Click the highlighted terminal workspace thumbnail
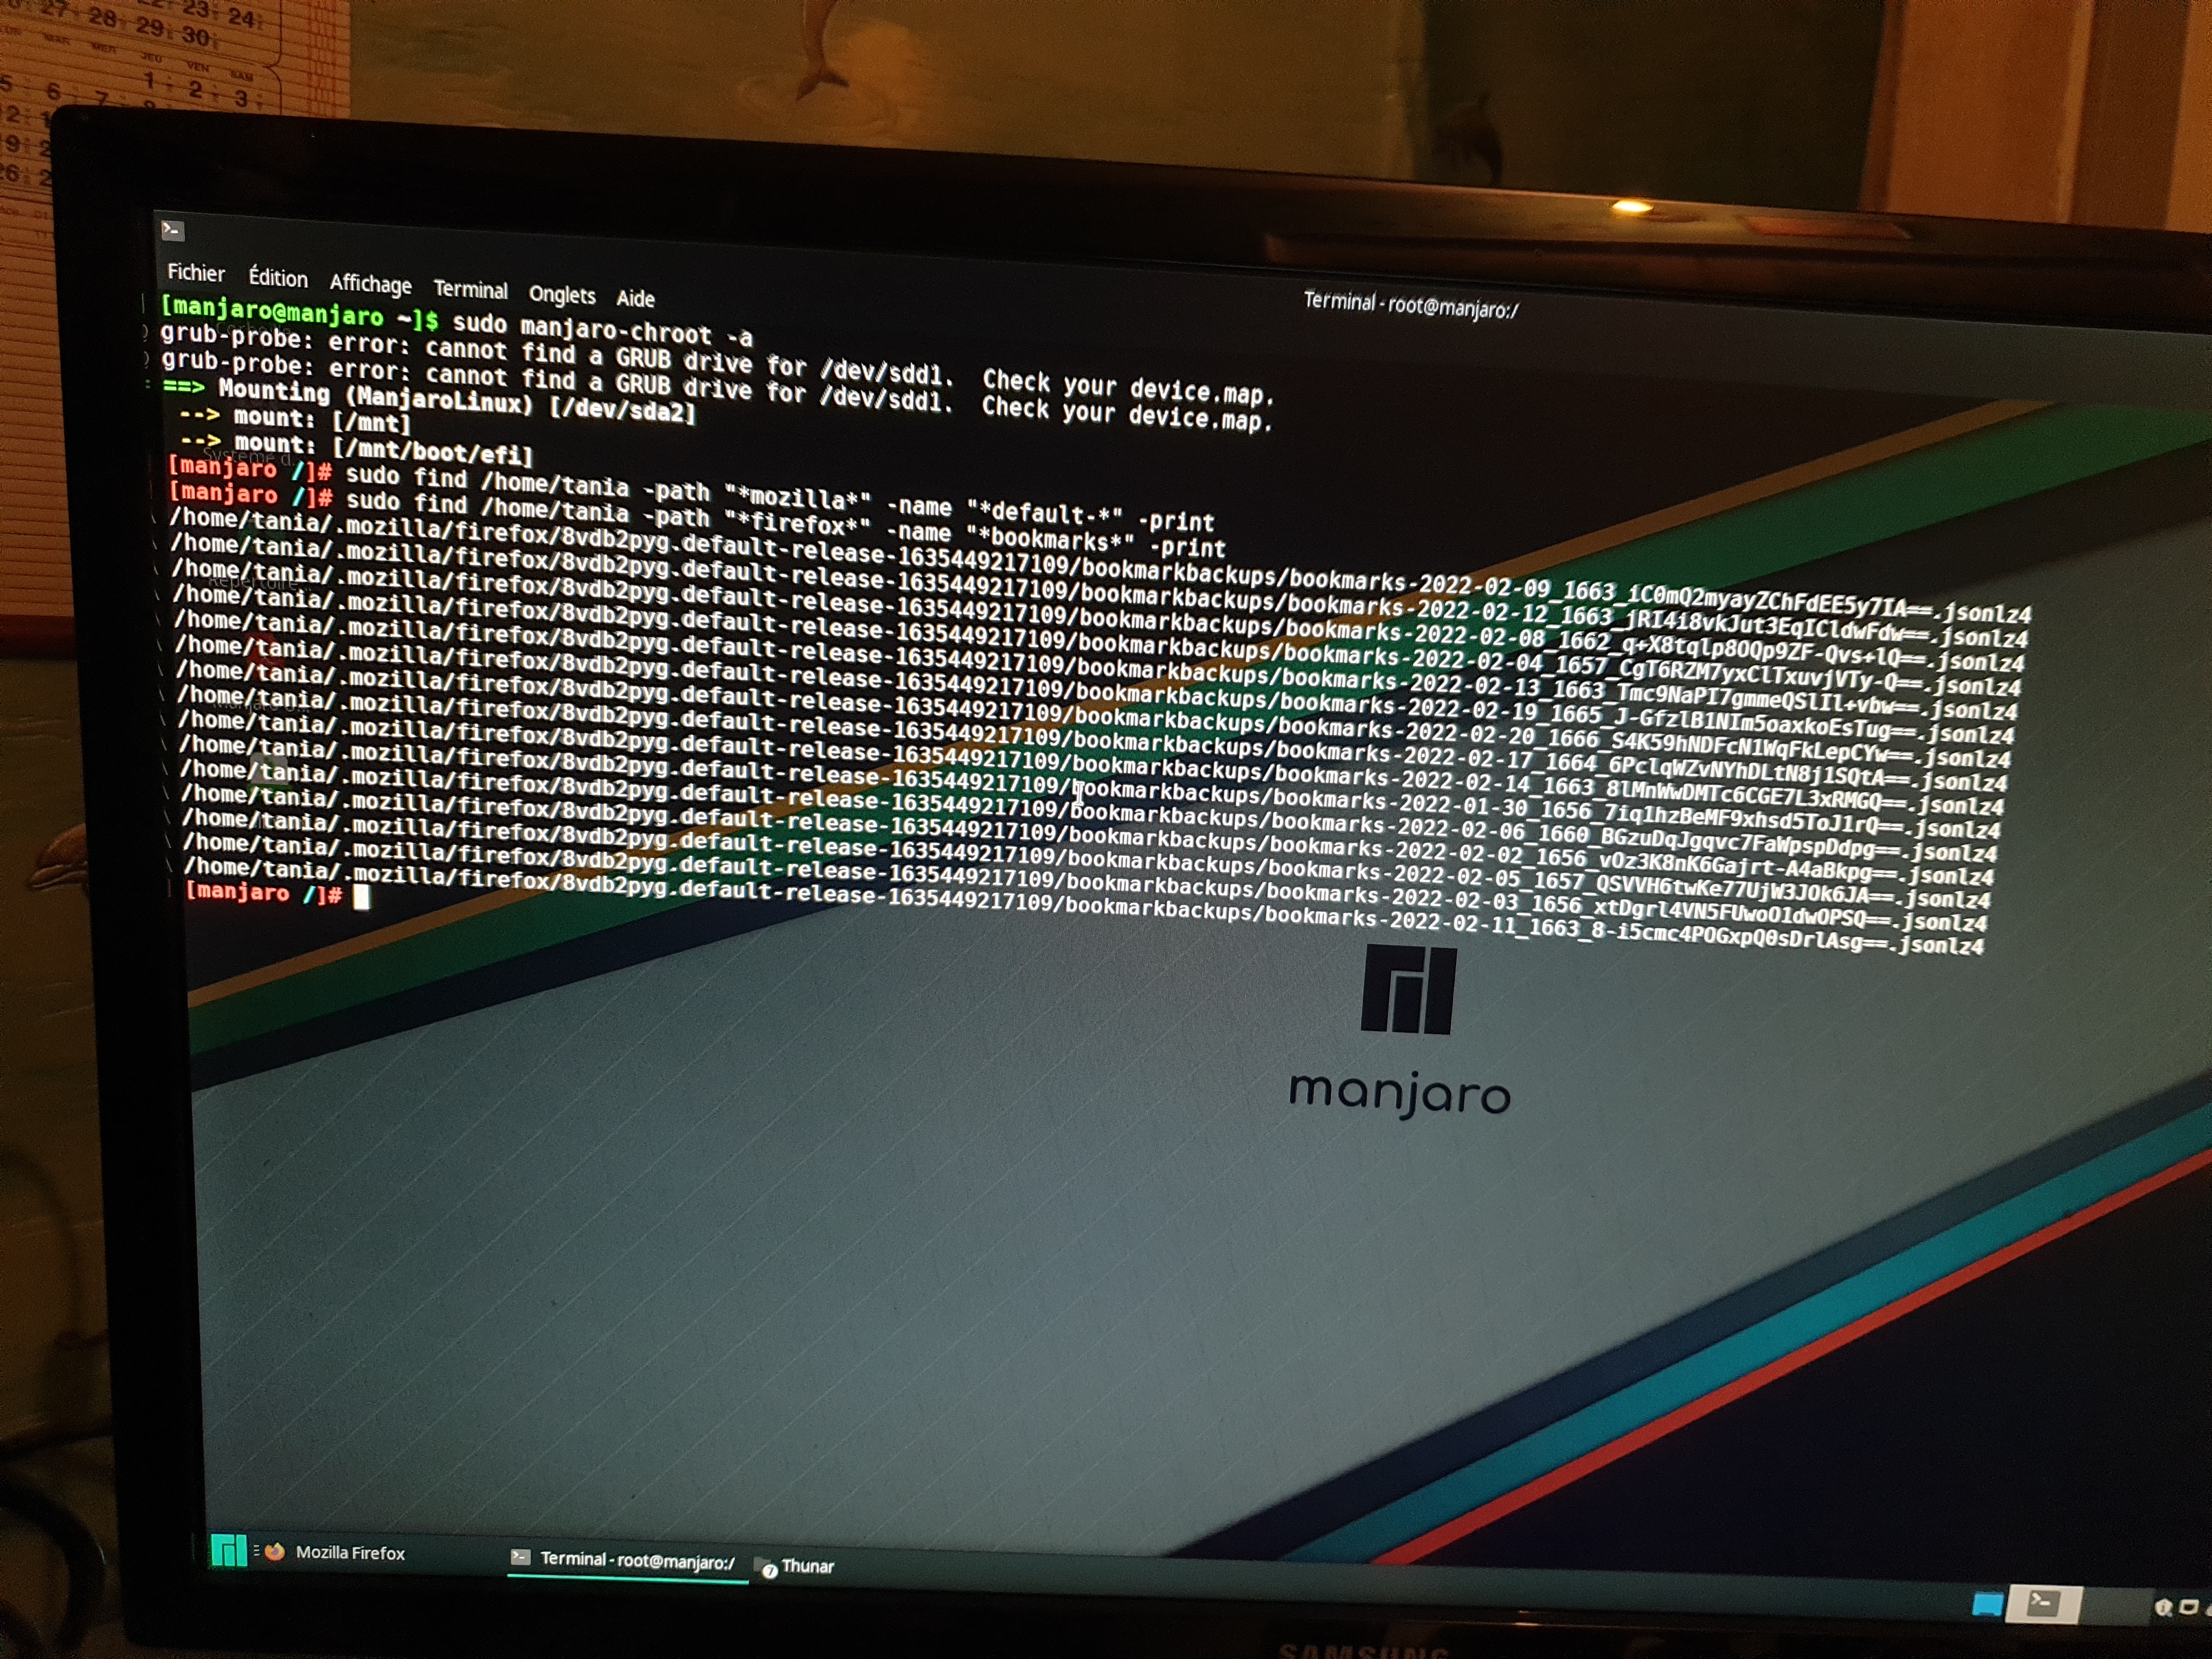Viewport: 2212px width, 1659px height. point(2043,1604)
